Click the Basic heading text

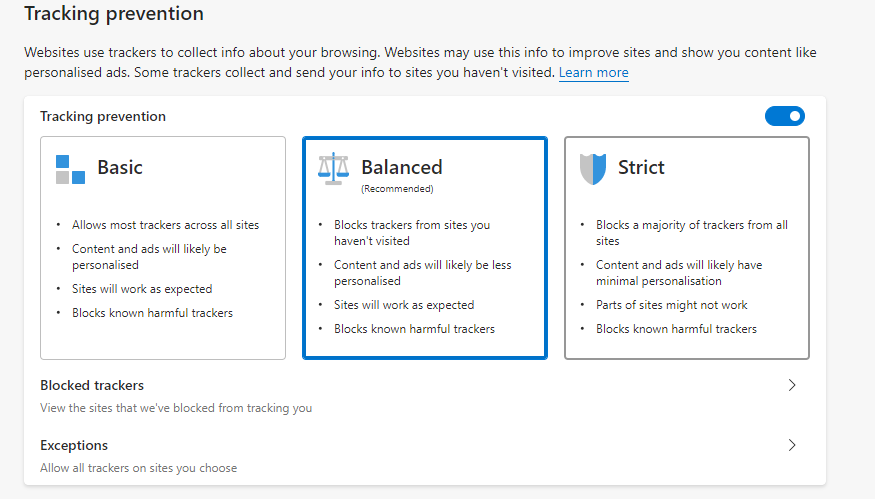(x=120, y=167)
